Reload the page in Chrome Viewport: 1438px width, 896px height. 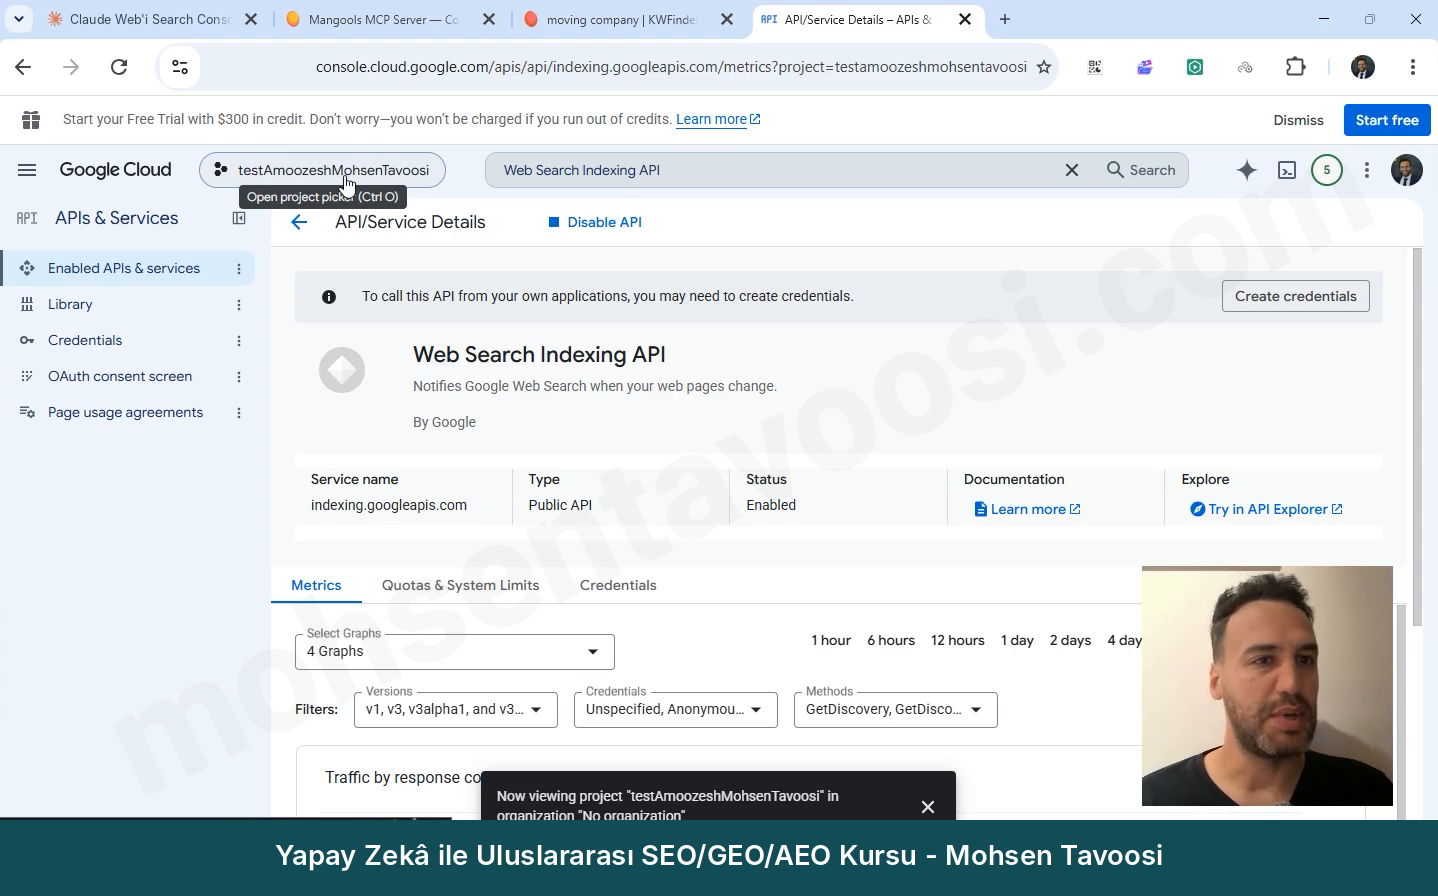point(119,67)
